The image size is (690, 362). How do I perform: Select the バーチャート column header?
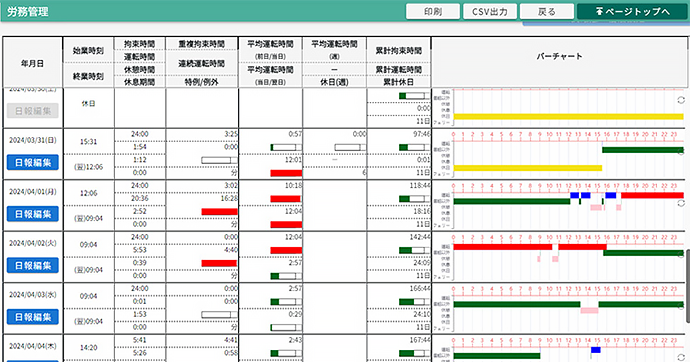[x=559, y=56]
